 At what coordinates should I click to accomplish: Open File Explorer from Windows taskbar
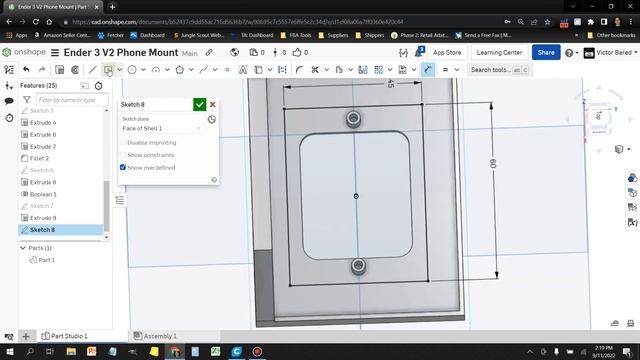71,351
